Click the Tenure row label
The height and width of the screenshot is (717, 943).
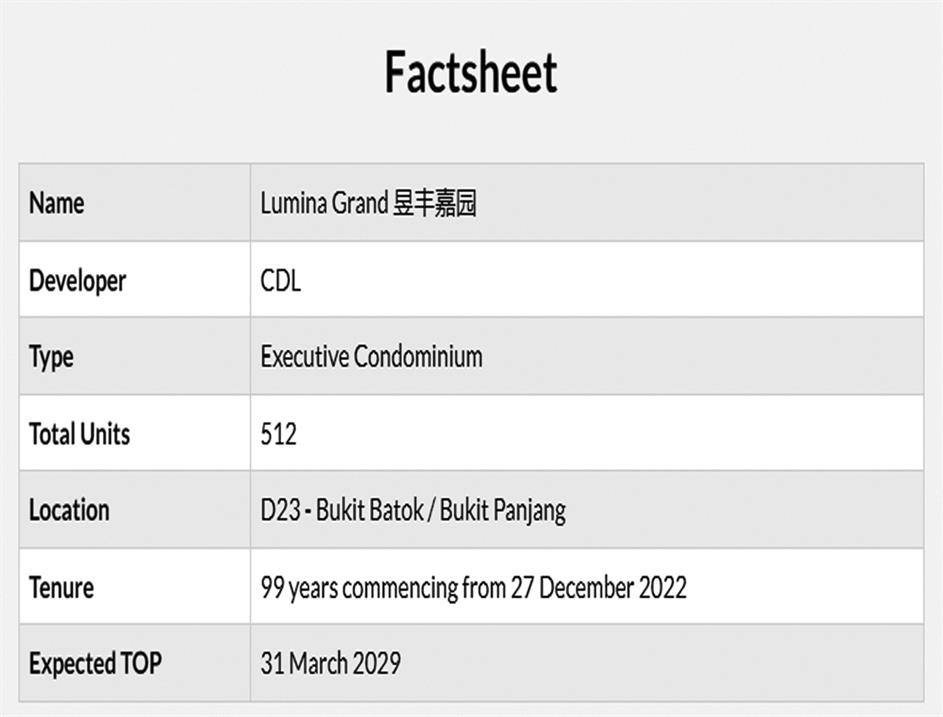point(61,587)
